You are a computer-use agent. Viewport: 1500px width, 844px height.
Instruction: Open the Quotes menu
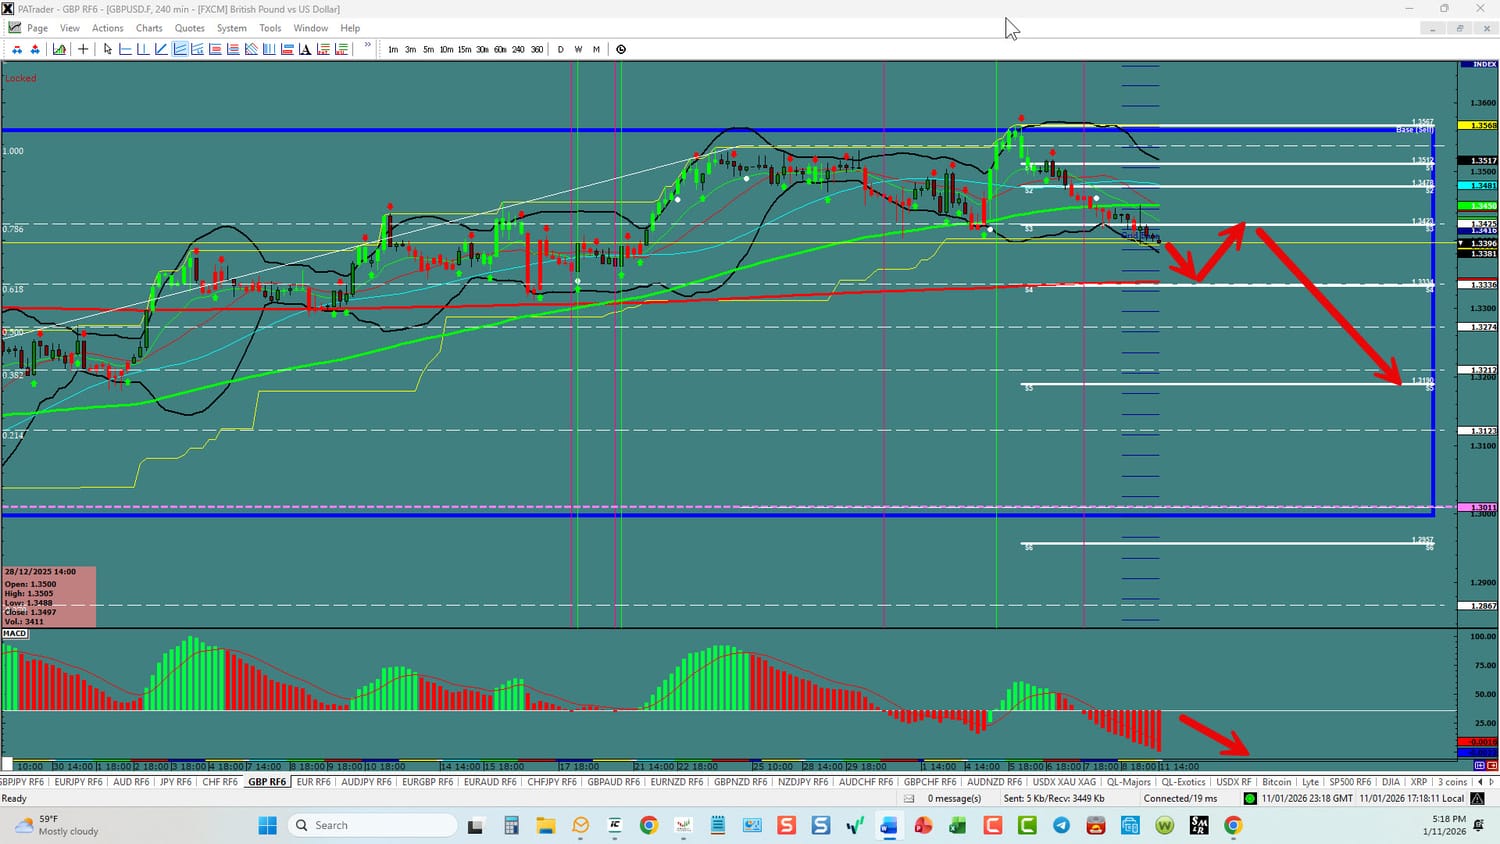click(189, 28)
